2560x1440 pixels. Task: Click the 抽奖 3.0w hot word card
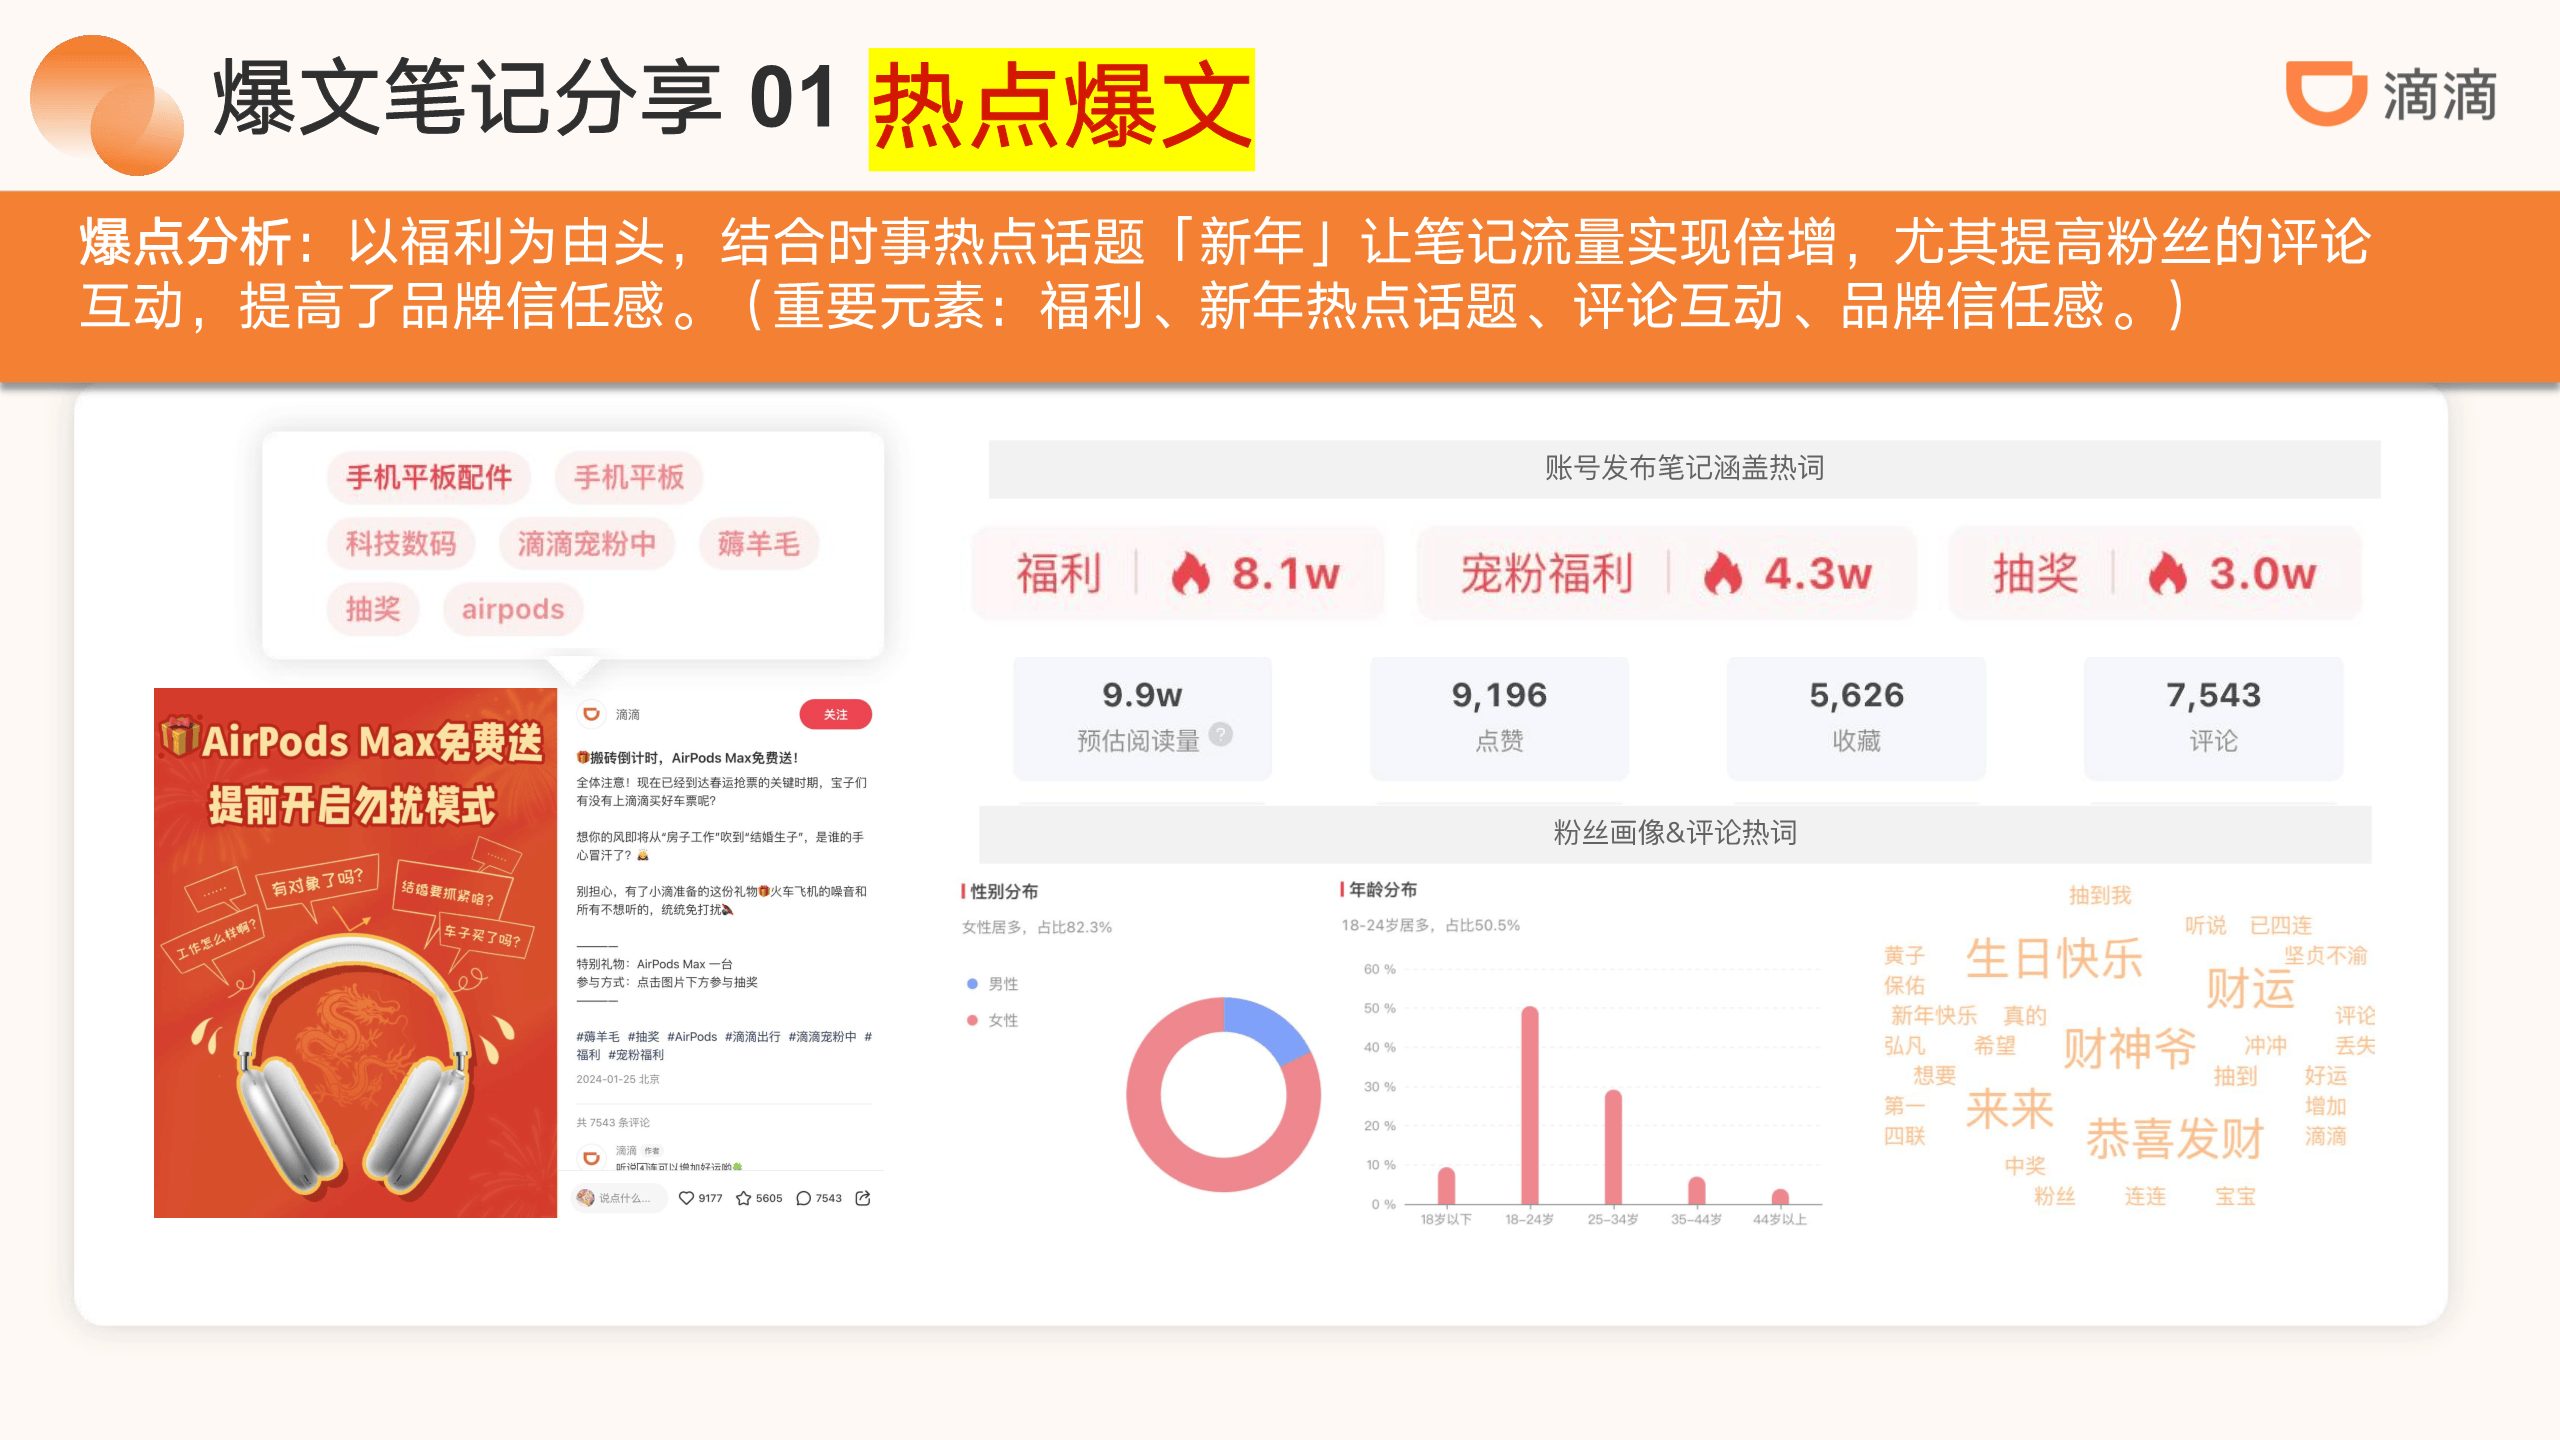click(x=2155, y=573)
